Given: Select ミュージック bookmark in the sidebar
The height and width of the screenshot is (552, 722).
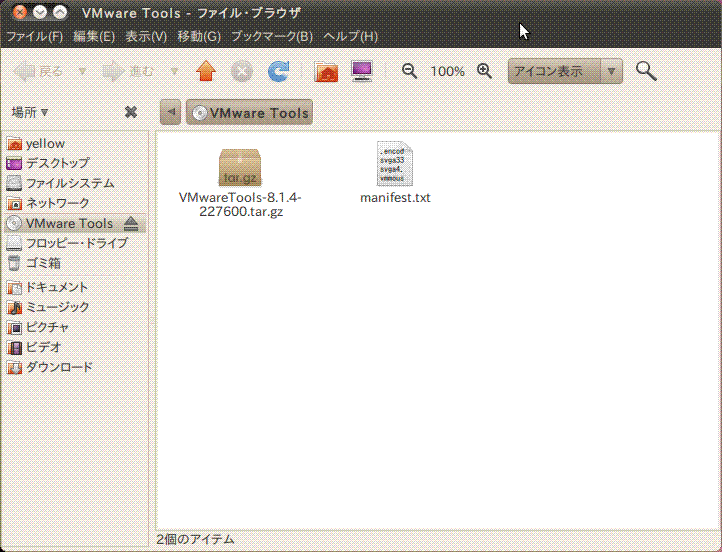Looking at the screenshot, I should tap(76, 307).
